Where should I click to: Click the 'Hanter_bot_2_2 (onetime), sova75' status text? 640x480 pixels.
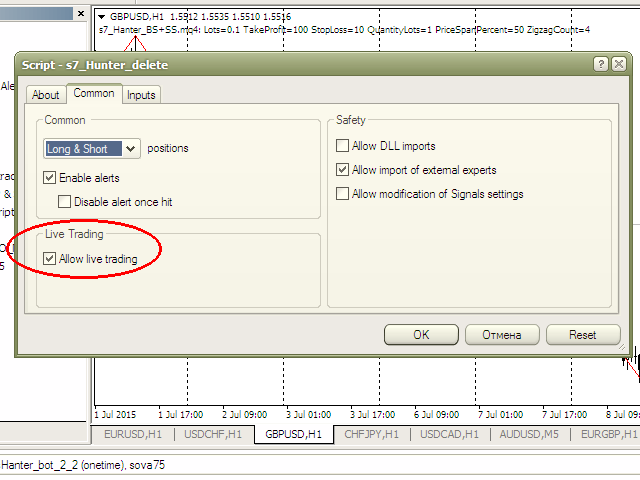(83, 465)
